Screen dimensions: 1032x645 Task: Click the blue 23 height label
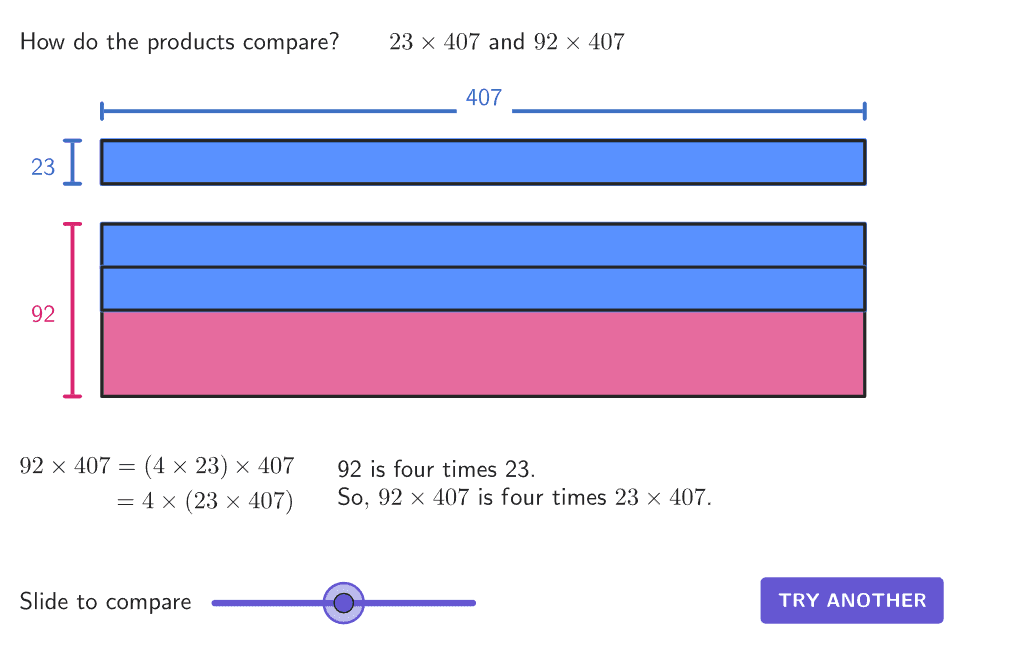click(43, 167)
